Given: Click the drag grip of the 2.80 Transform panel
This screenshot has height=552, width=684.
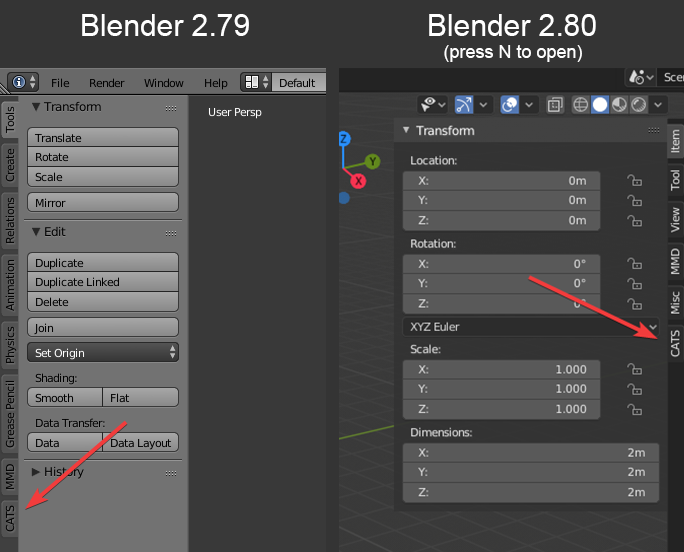Looking at the screenshot, I should tap(653, 130).
